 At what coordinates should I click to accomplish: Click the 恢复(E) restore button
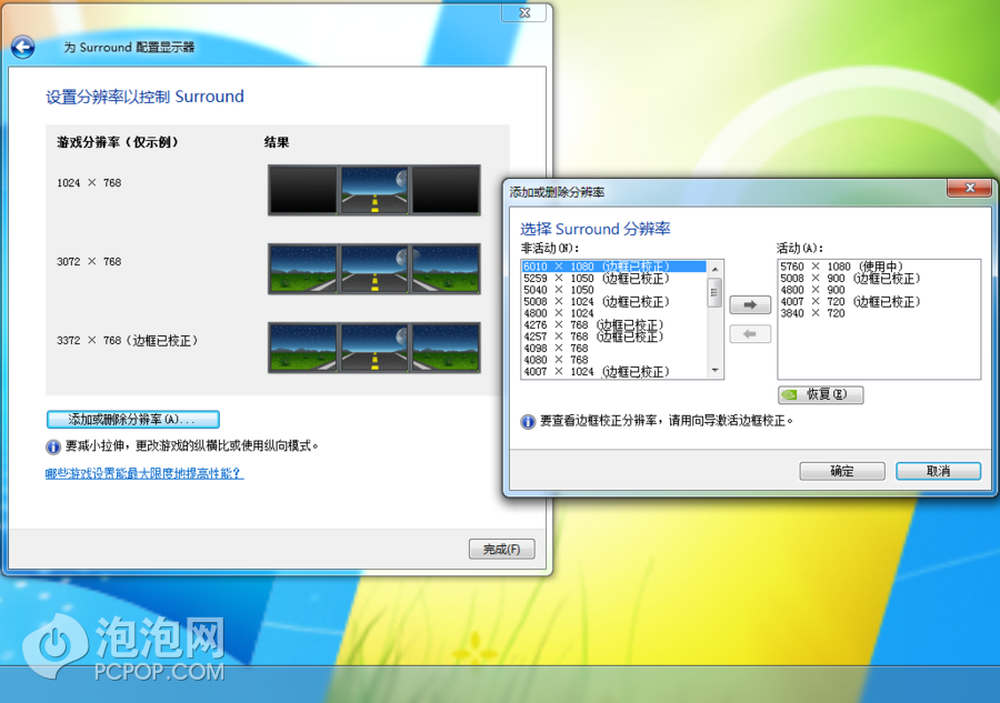821,395
